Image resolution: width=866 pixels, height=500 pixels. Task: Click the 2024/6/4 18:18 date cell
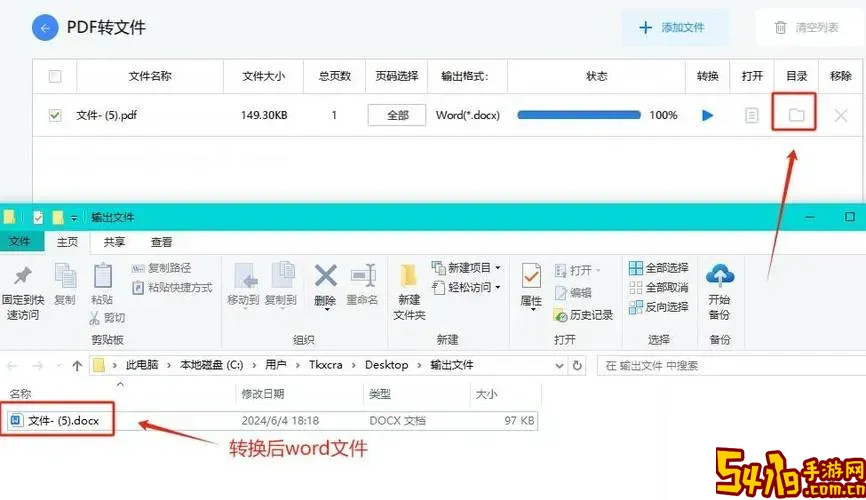point(280,420)
